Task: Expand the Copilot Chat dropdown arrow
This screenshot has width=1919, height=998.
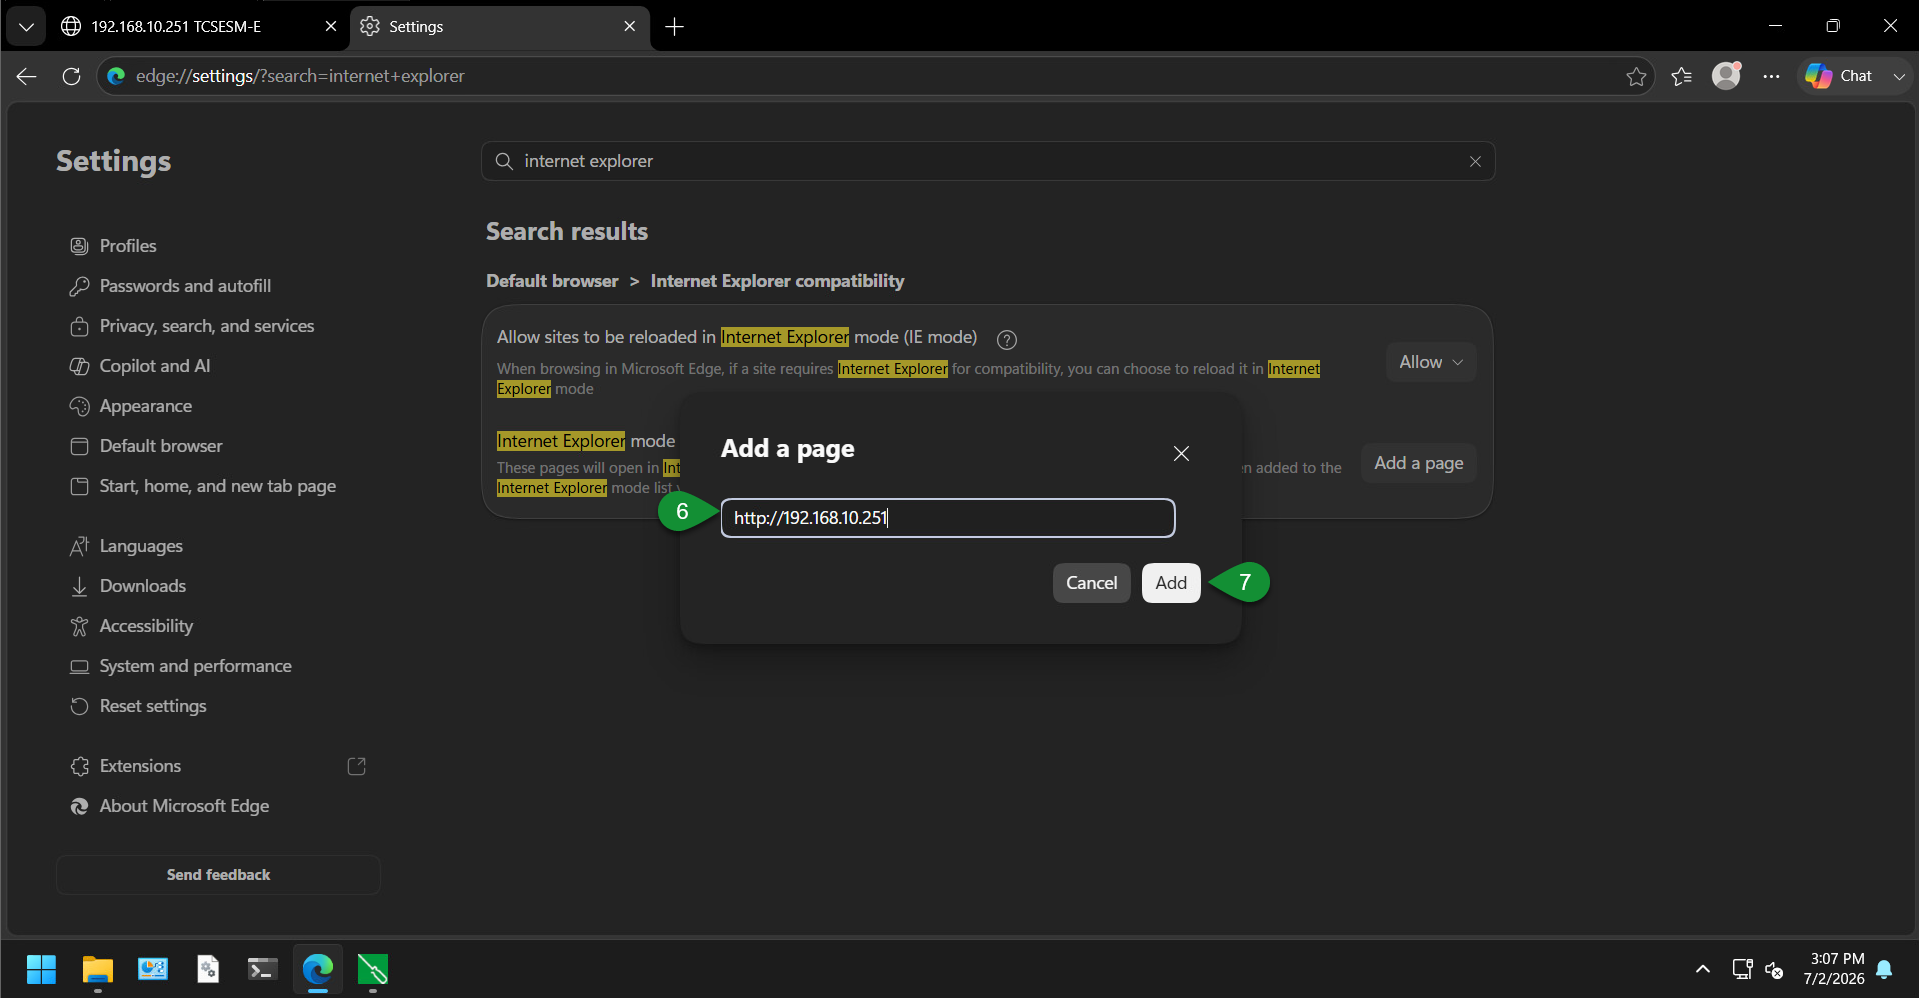Action: pos(1899,76)
